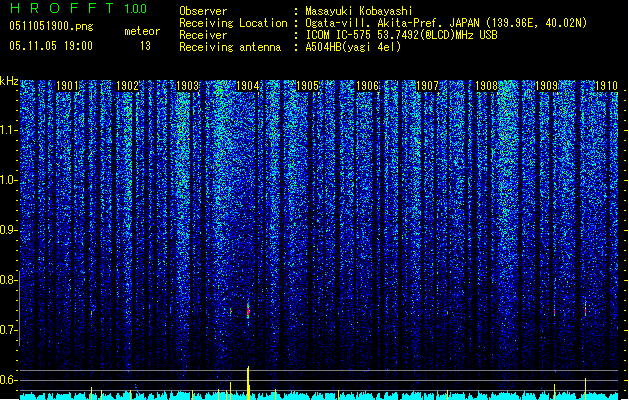This screenshot has width=629, height=400.
Task: Click the HROFFT title text
Action: (x=62, y=8)
